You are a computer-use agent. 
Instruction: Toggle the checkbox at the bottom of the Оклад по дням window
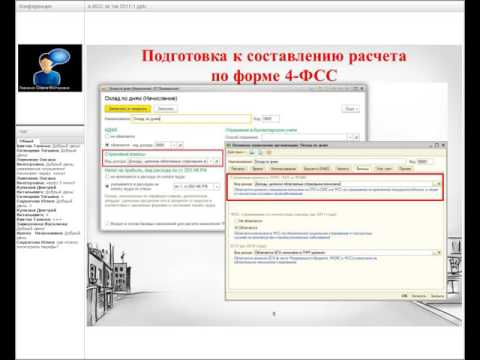point(107,223)
